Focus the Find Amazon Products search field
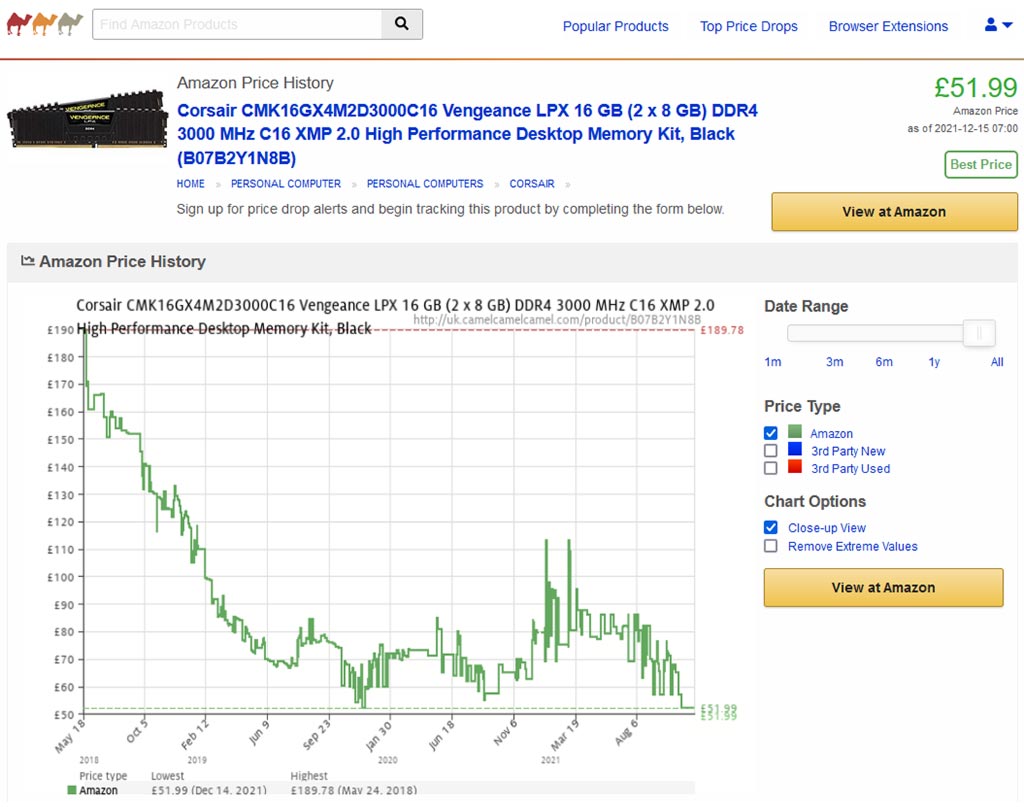Image resolution: width=1024 pixels, height=807 pixels. pos(237,24)
